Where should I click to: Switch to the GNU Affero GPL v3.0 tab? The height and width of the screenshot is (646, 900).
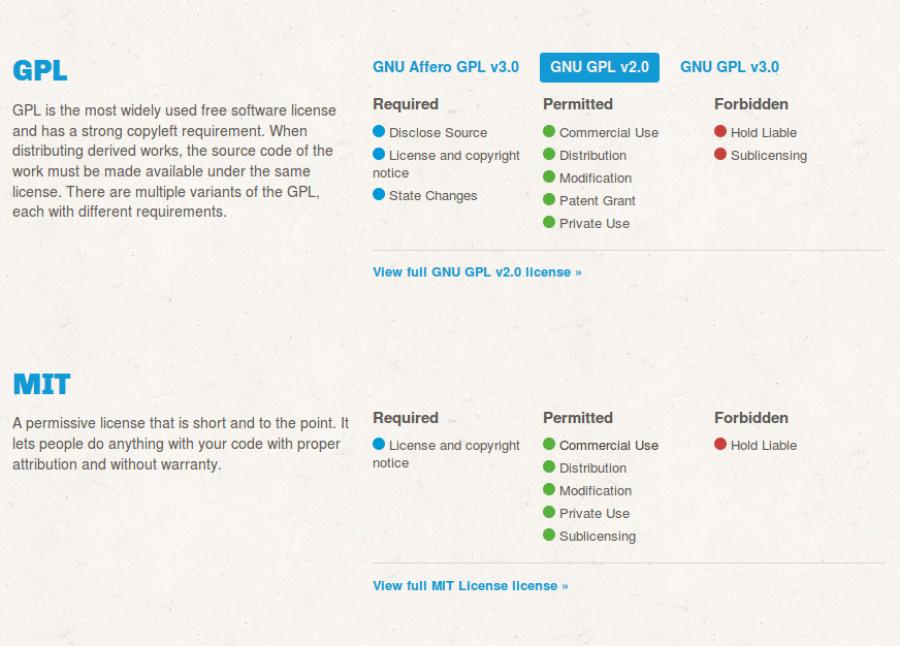coord(445,67)
